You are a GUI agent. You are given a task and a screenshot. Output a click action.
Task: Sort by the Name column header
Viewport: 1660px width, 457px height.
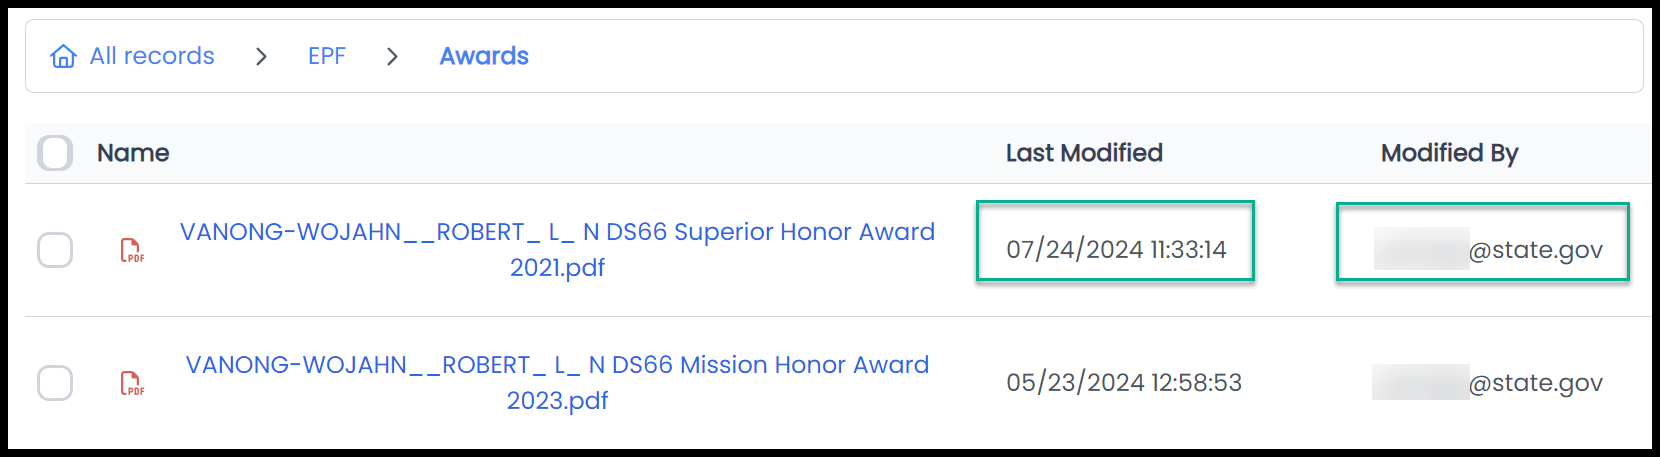click(x=133, y=153)
